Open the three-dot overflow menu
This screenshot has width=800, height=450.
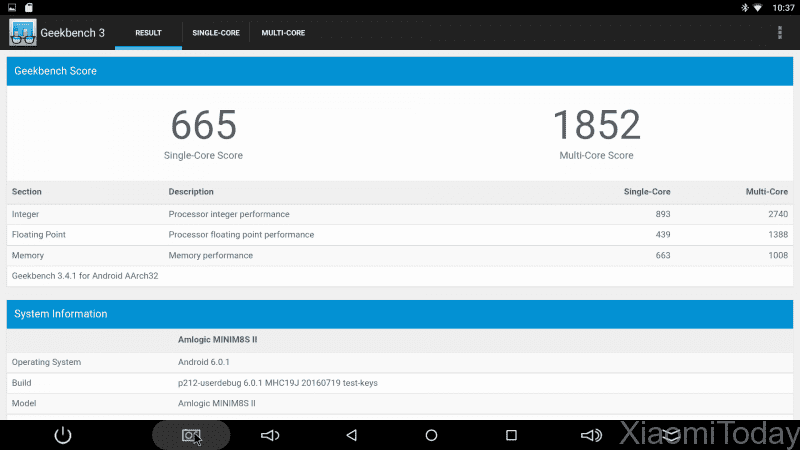pos(780,33)
